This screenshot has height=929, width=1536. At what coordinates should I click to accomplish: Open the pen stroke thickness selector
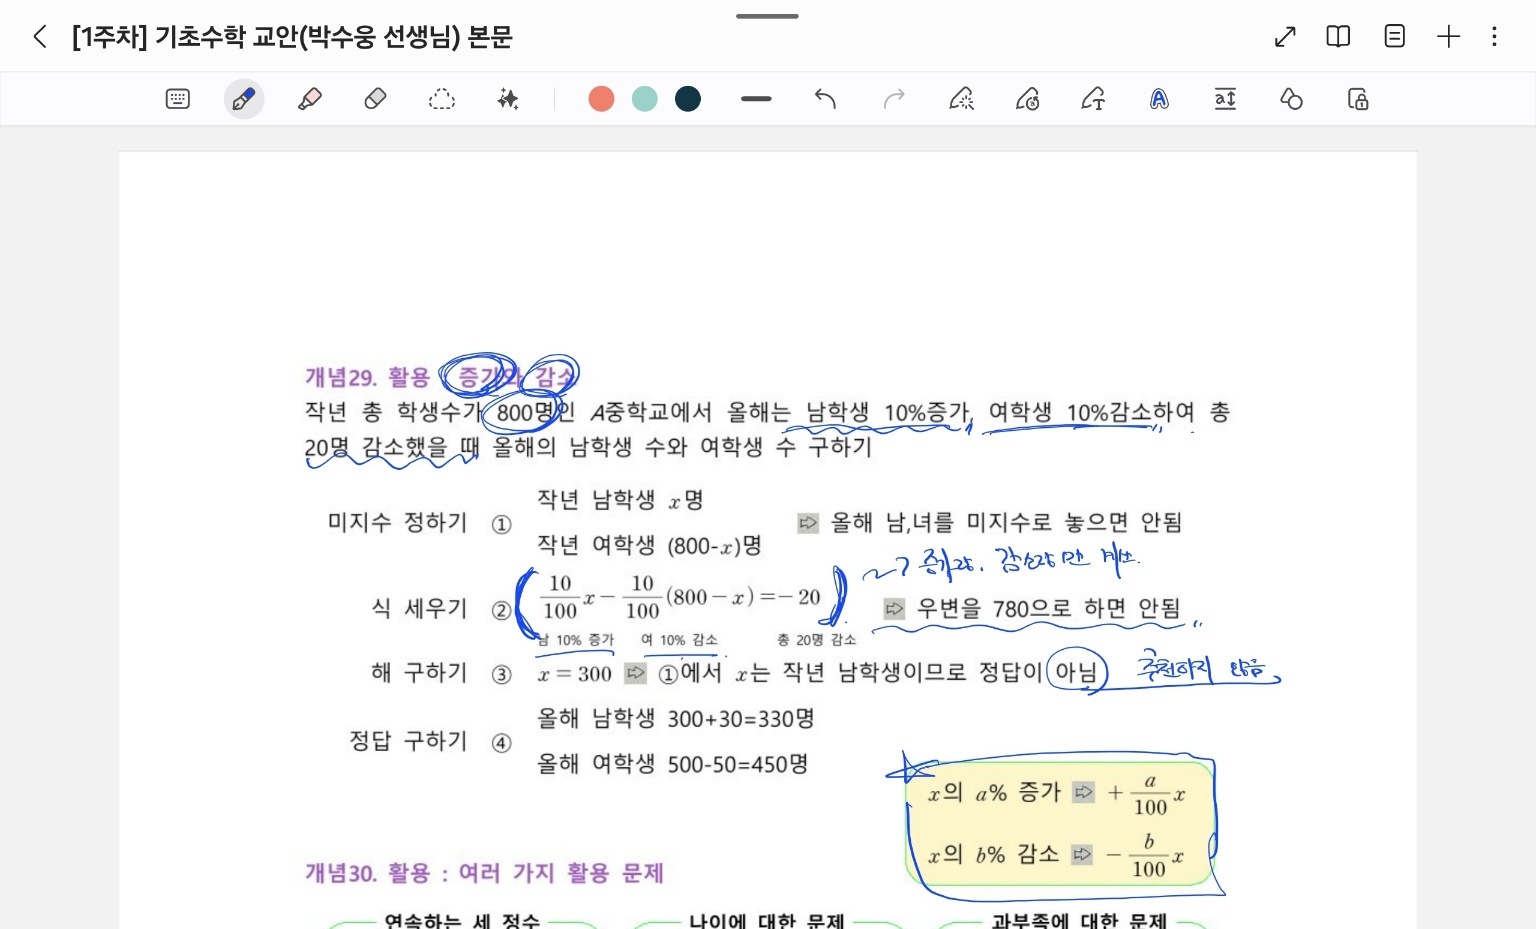(x=756, y=99)
